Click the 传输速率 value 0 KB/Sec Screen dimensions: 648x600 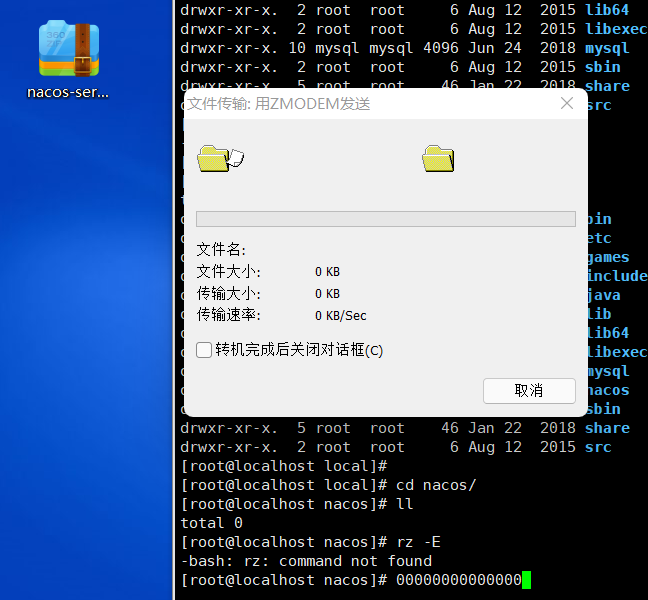click(x=341, y=316)
